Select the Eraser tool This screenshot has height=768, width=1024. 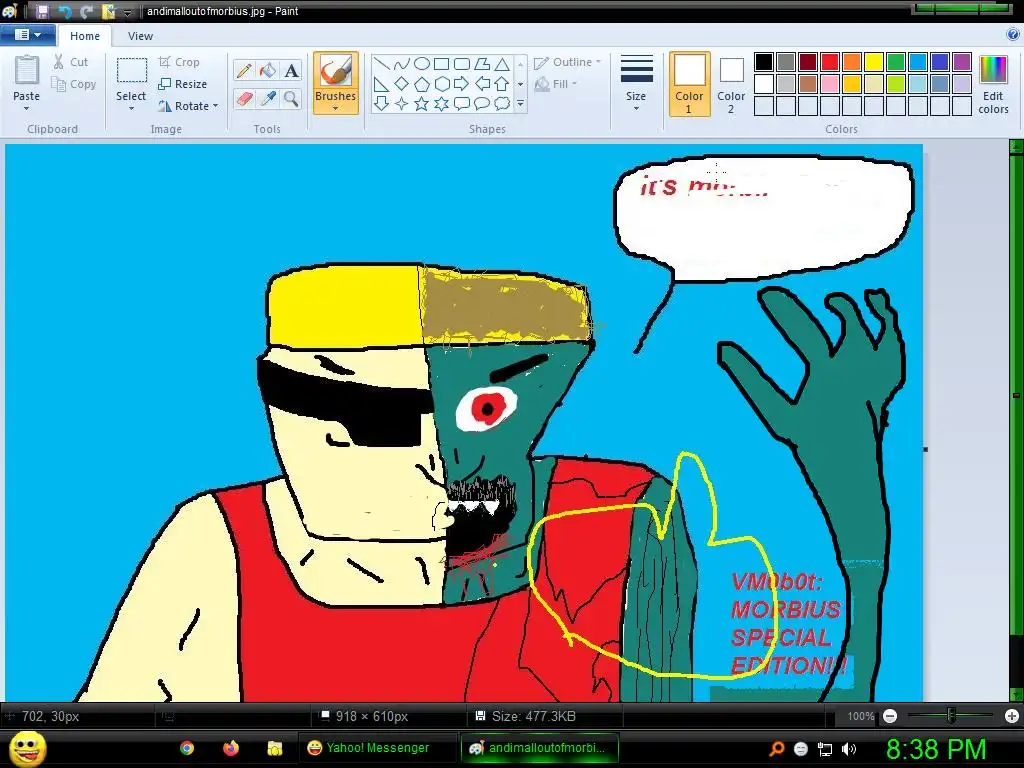coord(244,99)
